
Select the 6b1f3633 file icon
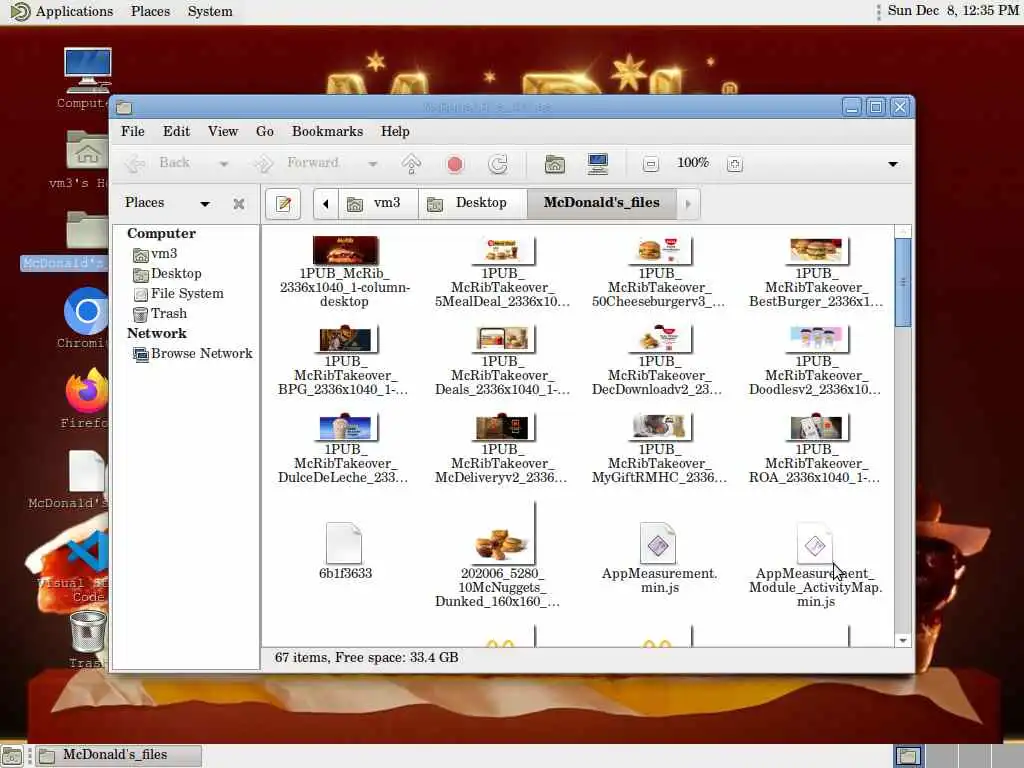pos(344,543)
